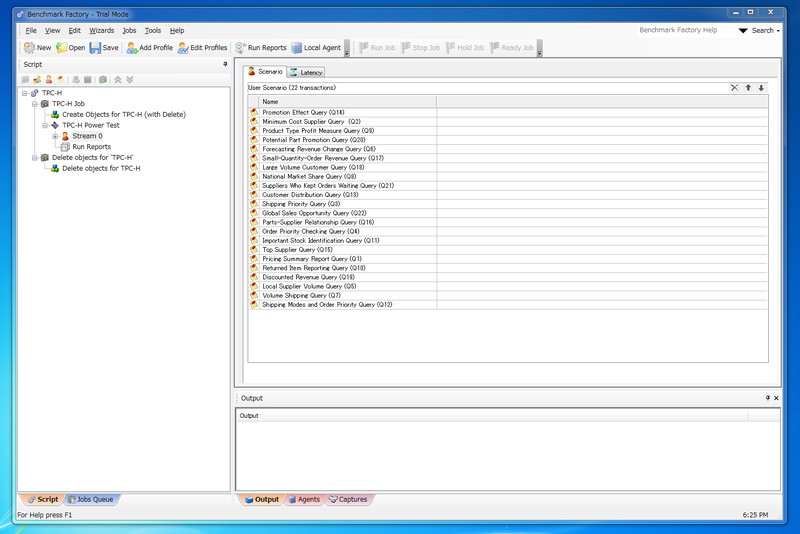Click the pin icon of the Output panel
The image size is (800, 534).
tap(767, 398)
